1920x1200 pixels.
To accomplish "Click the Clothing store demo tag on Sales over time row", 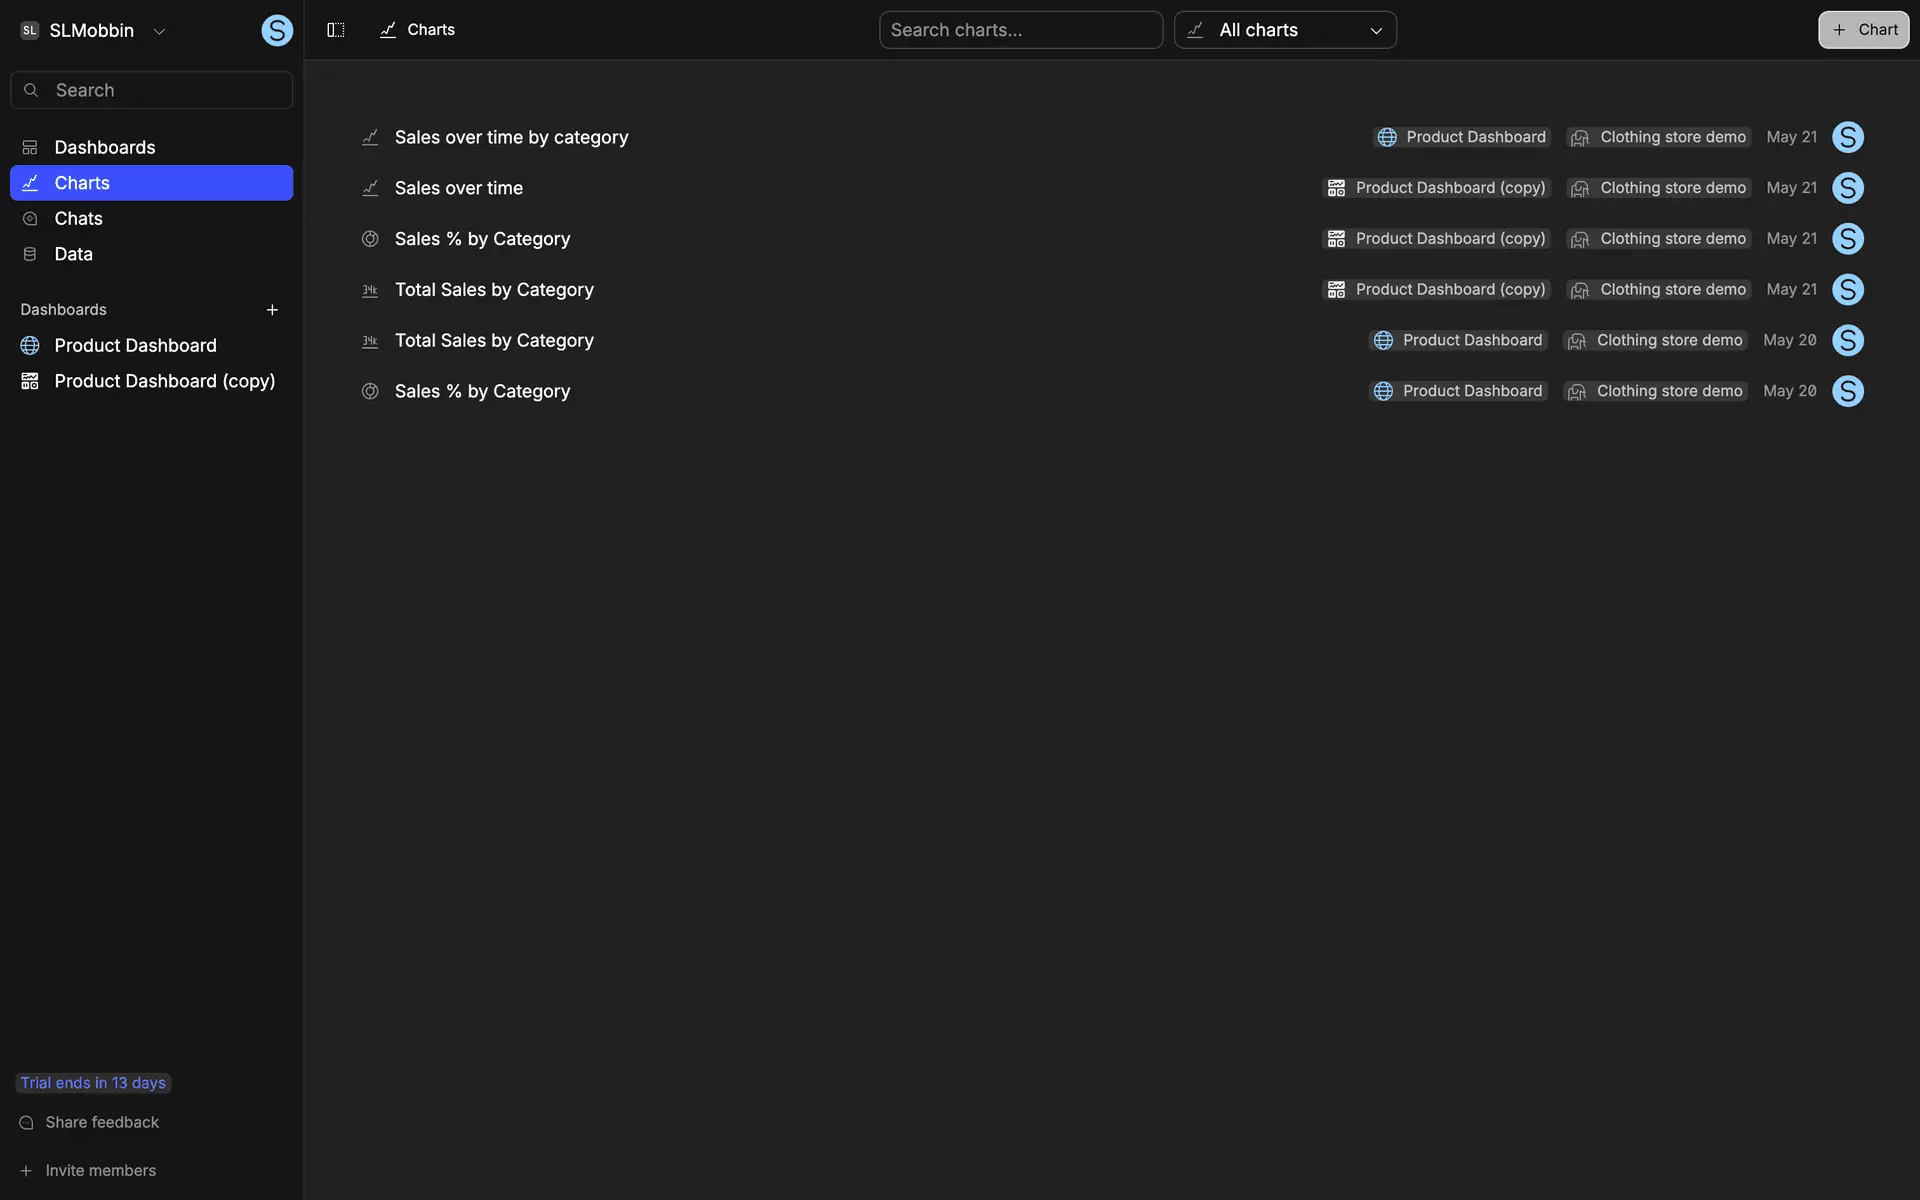I will [x=1659, y=188].
